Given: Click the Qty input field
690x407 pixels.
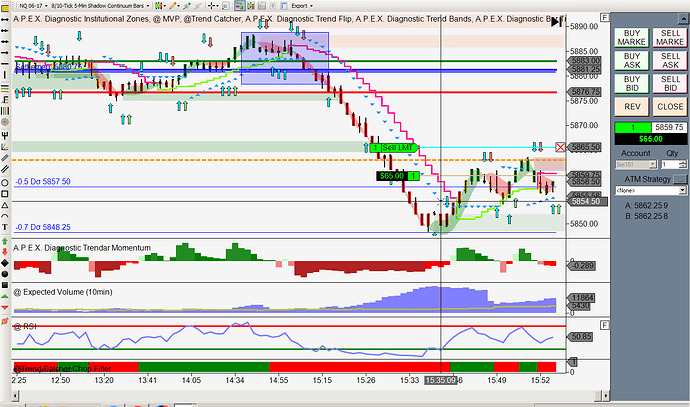Looking at the screenshot, I should [x=670, y=165].
